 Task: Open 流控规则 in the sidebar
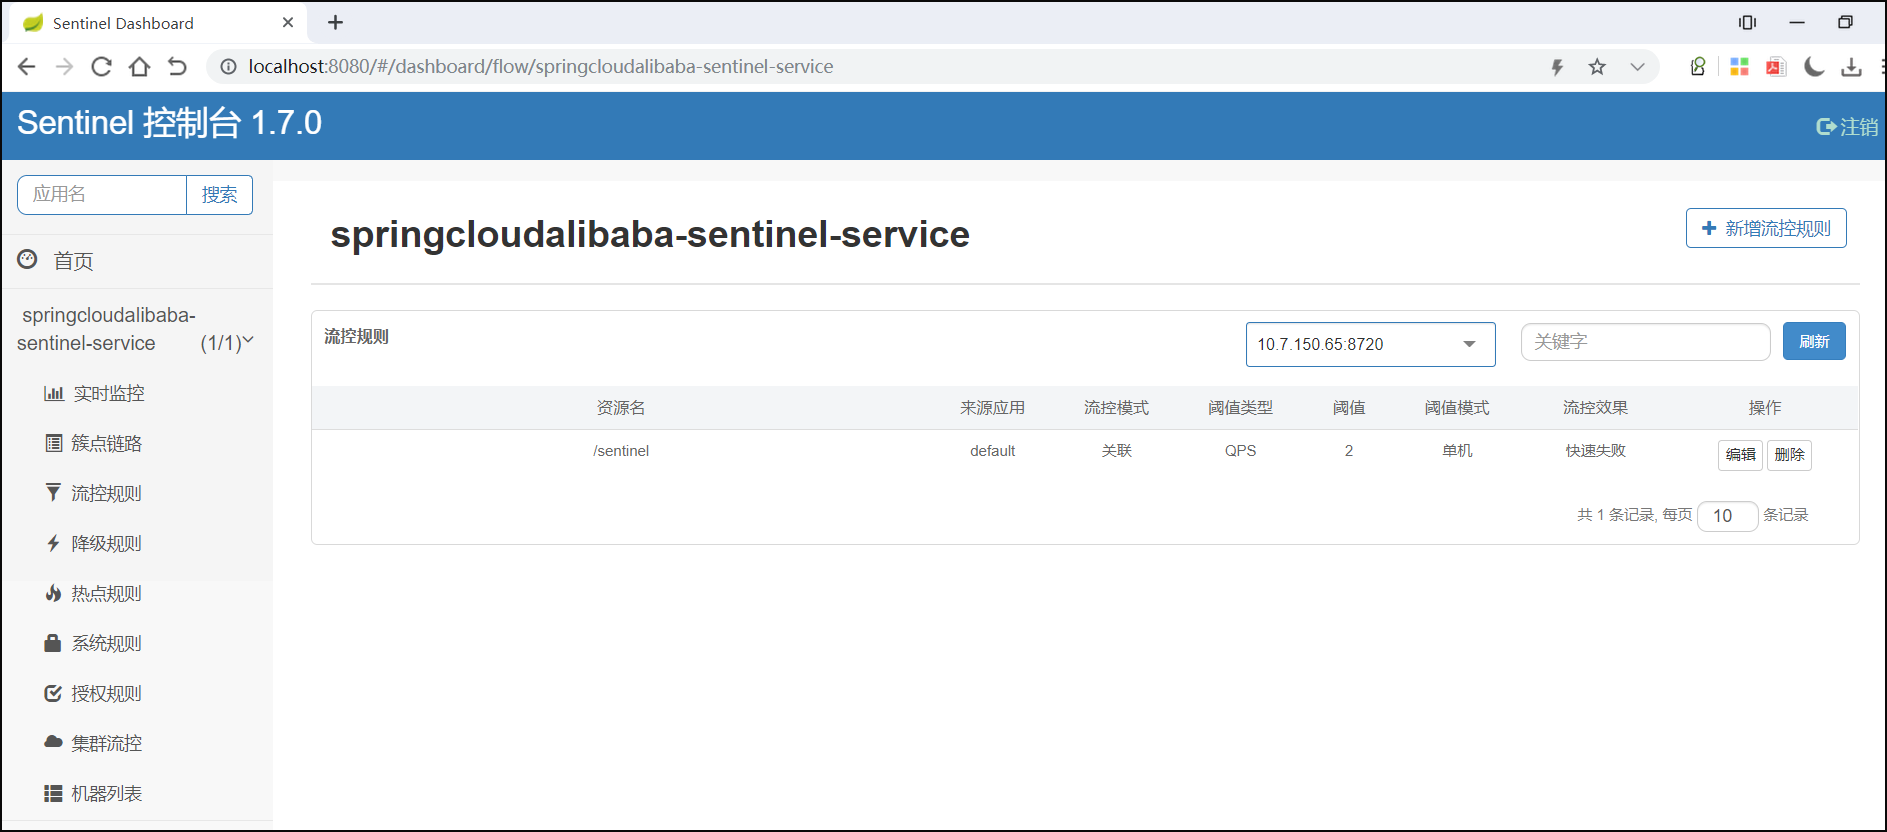(x=107, y=494)
